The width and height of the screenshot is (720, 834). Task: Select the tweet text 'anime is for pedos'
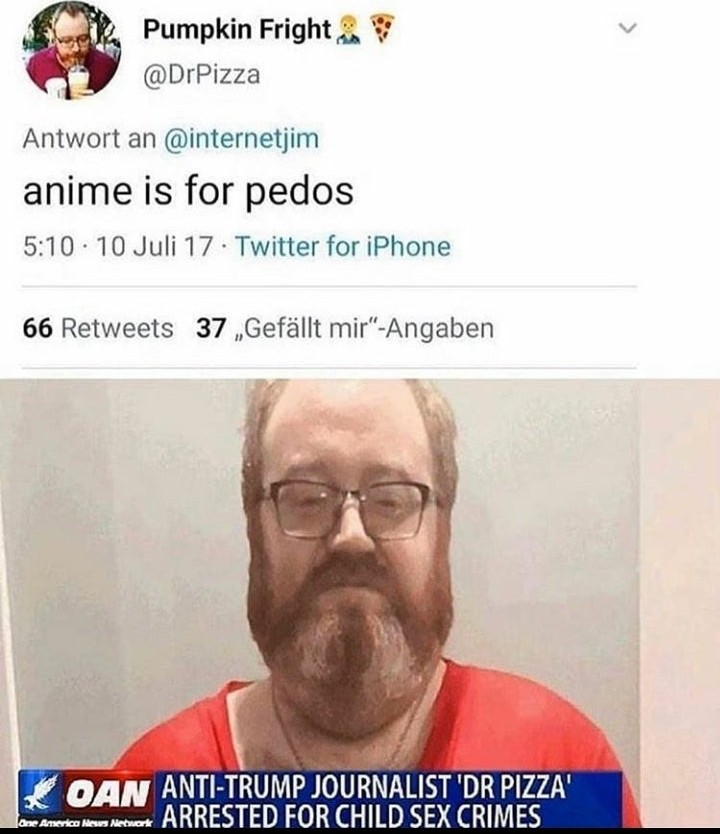pos(188,191)
